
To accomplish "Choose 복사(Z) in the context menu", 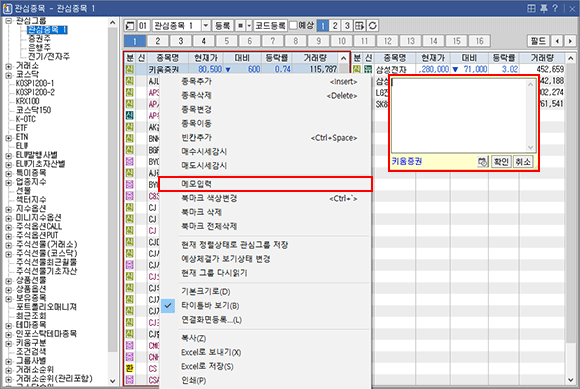I will (x=265, y=338).
